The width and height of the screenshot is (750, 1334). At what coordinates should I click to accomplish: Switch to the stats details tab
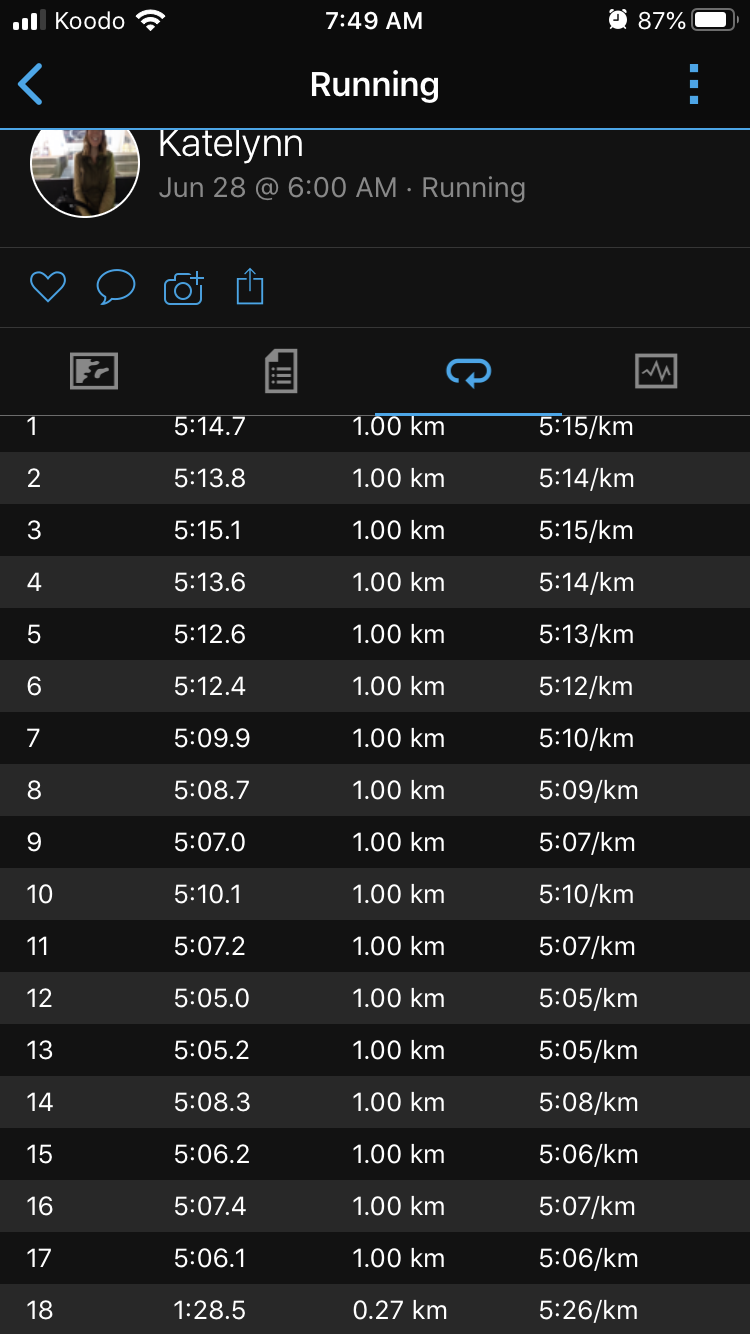point(281,372)
